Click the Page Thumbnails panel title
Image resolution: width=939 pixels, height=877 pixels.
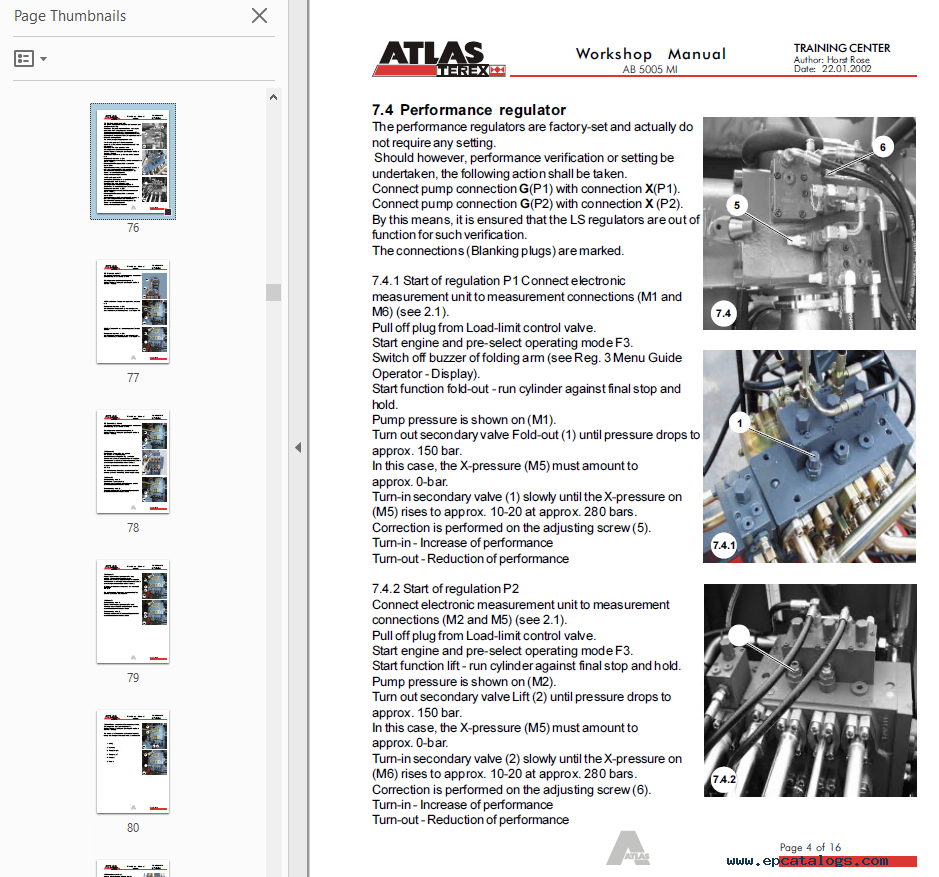(70, 16)
